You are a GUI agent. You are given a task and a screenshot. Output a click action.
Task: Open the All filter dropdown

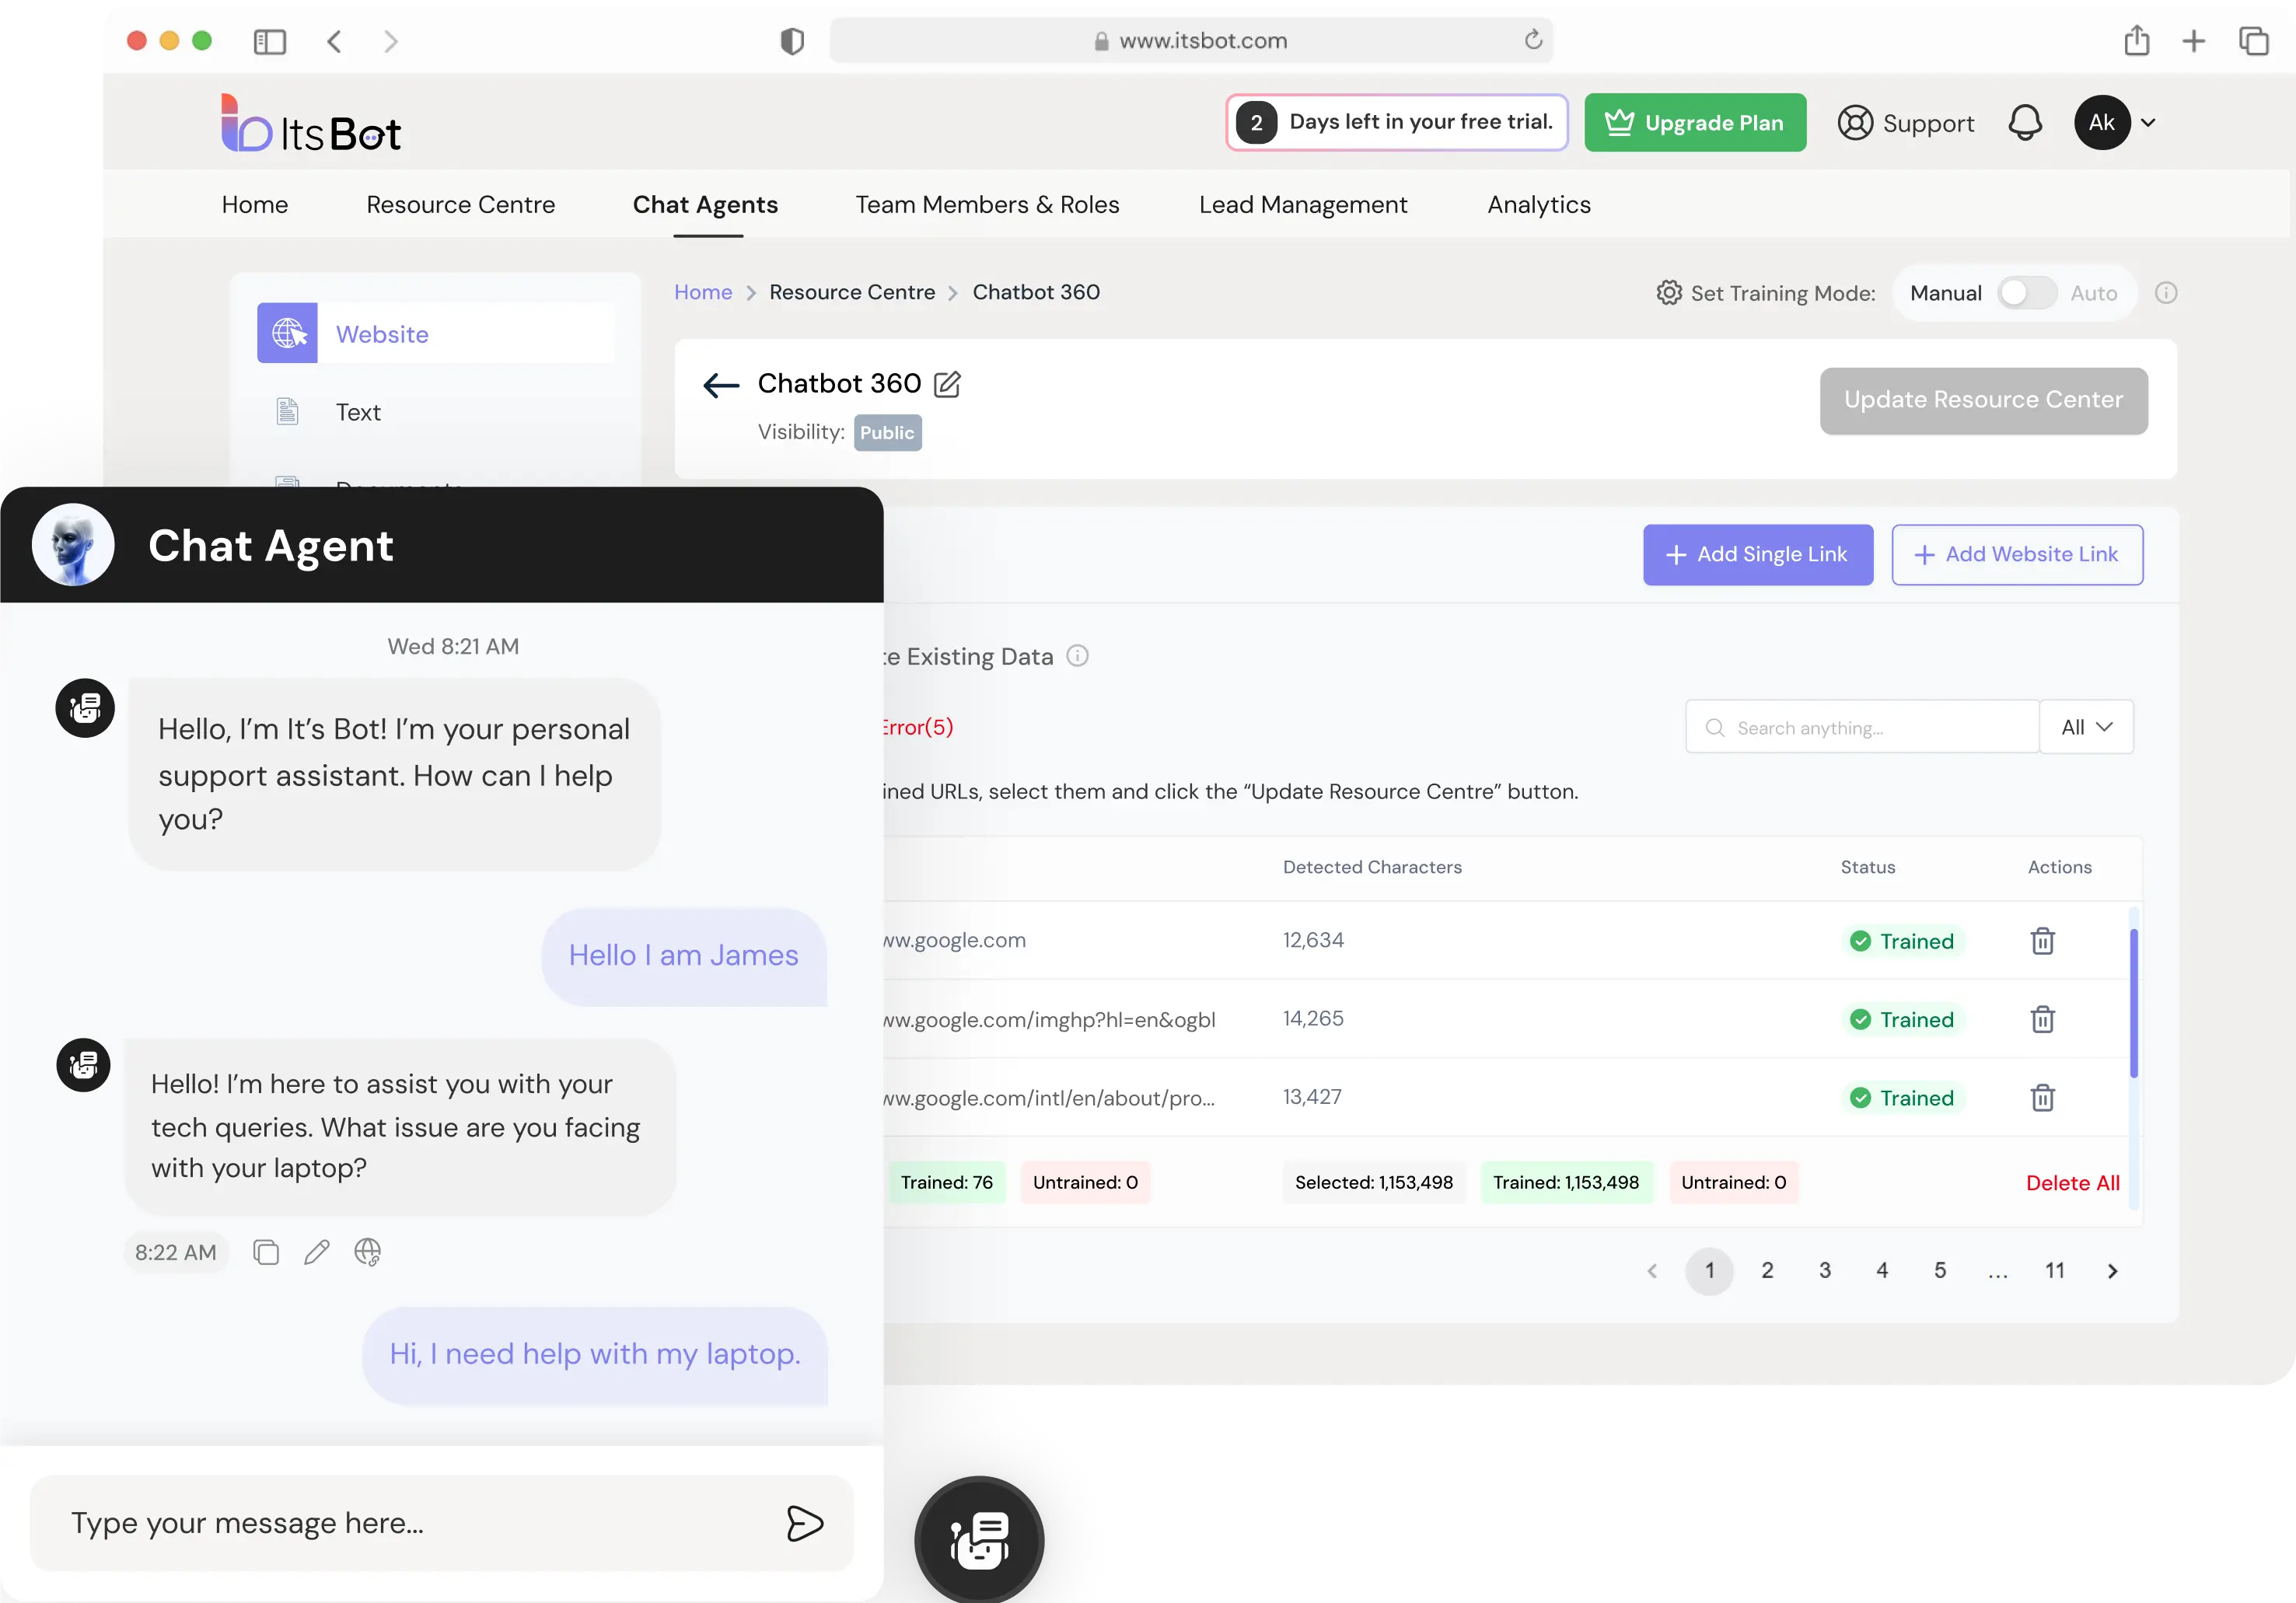(x=2085, y=727)
